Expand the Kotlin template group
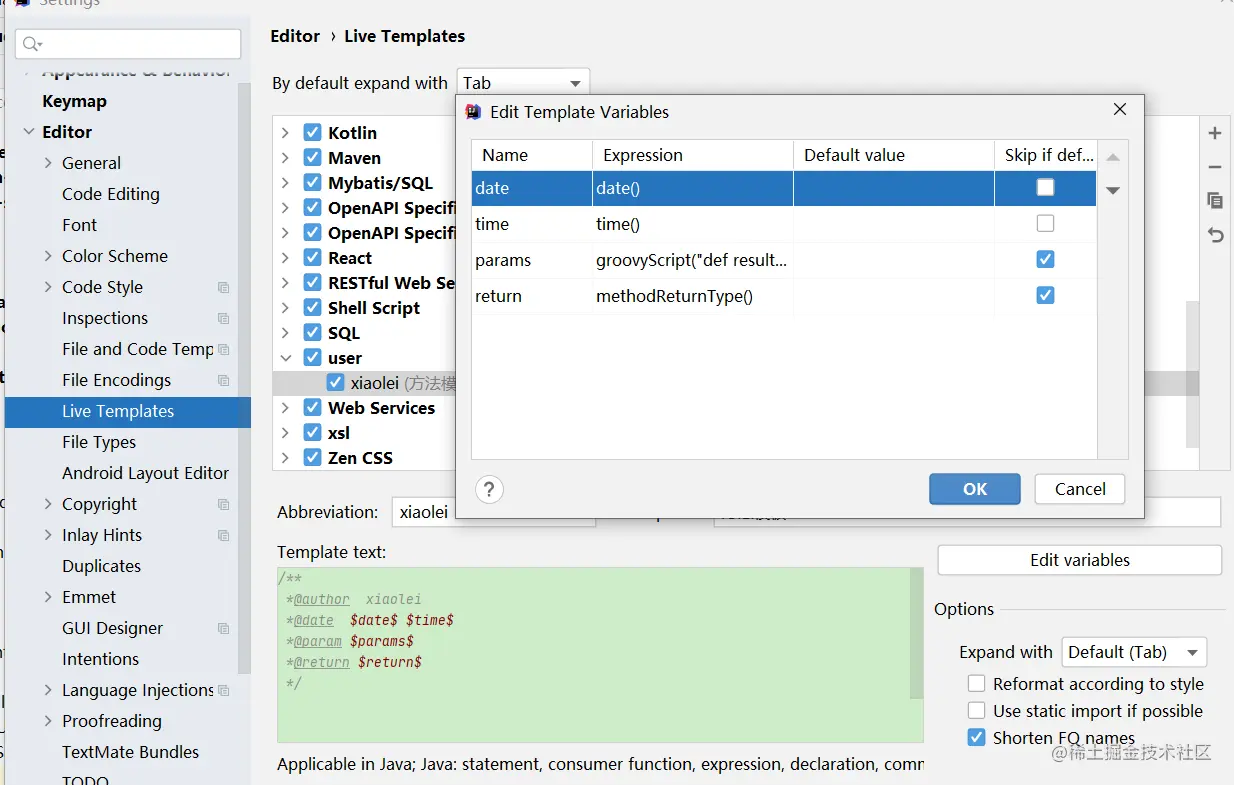The image size is (1234, 785). pos(286,132)
